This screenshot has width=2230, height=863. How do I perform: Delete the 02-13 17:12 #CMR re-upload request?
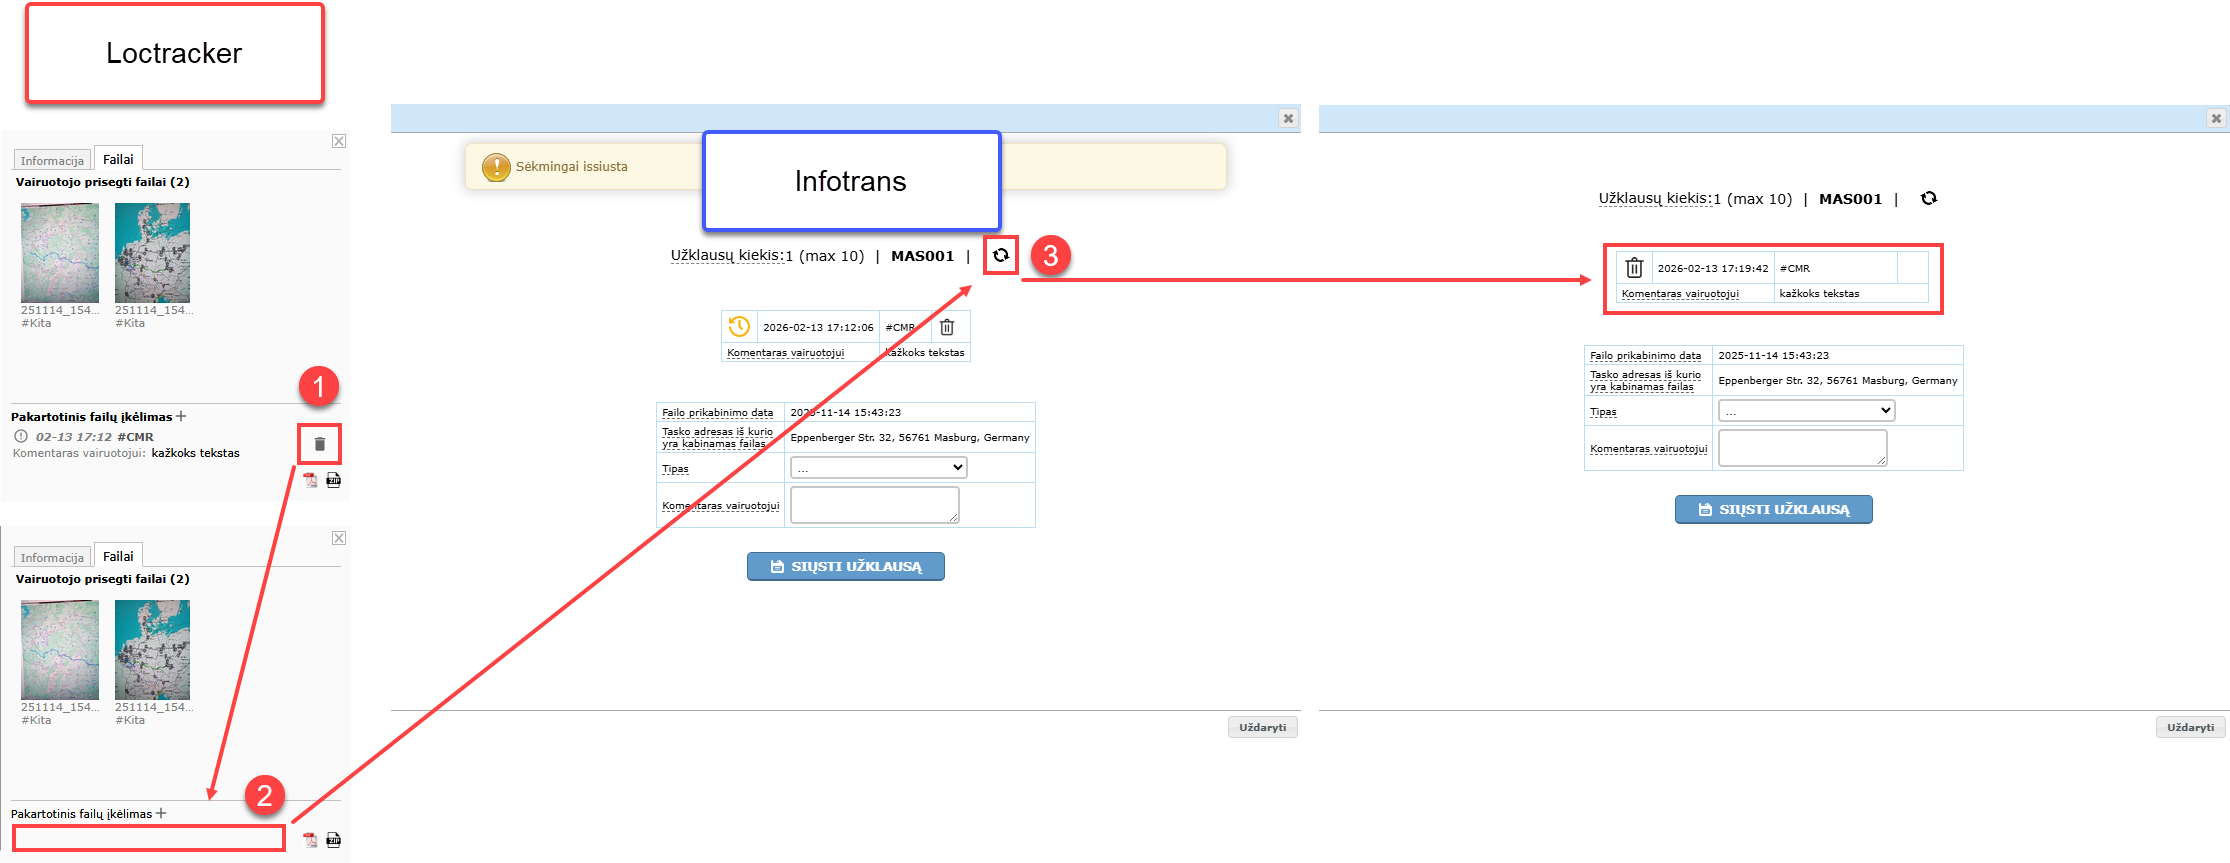(320, 444)
